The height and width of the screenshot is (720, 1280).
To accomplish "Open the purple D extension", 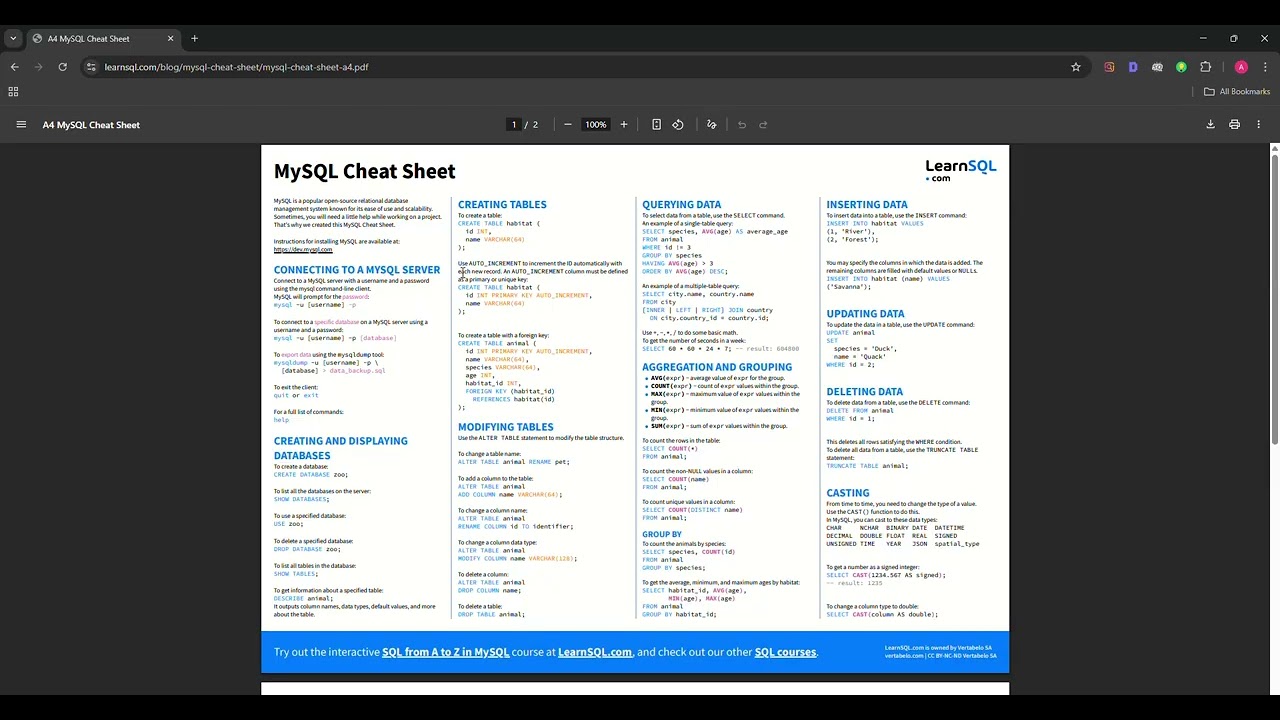I will (x=1133, y=67).
